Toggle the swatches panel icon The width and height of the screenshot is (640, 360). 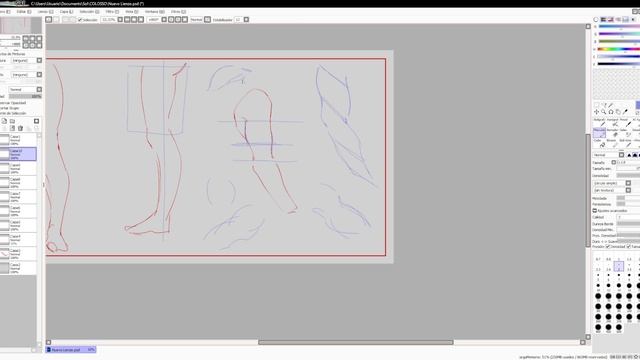(x=625, y=20)
